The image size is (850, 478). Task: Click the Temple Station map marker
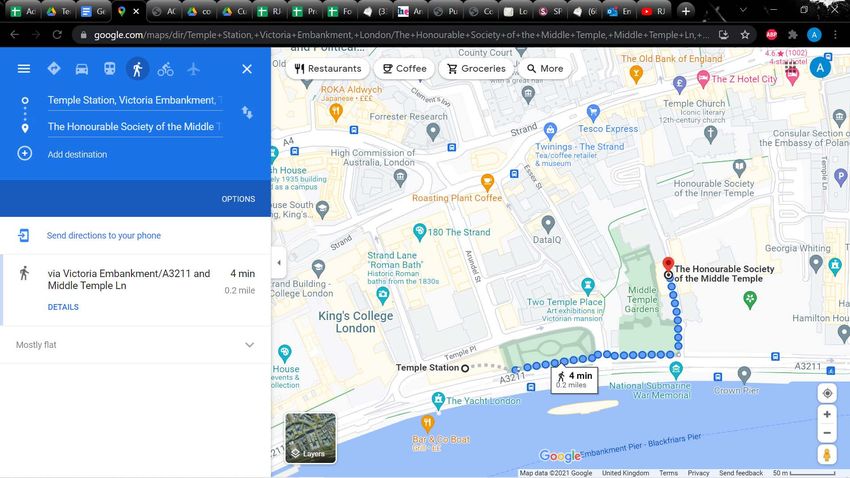point(465,368)
